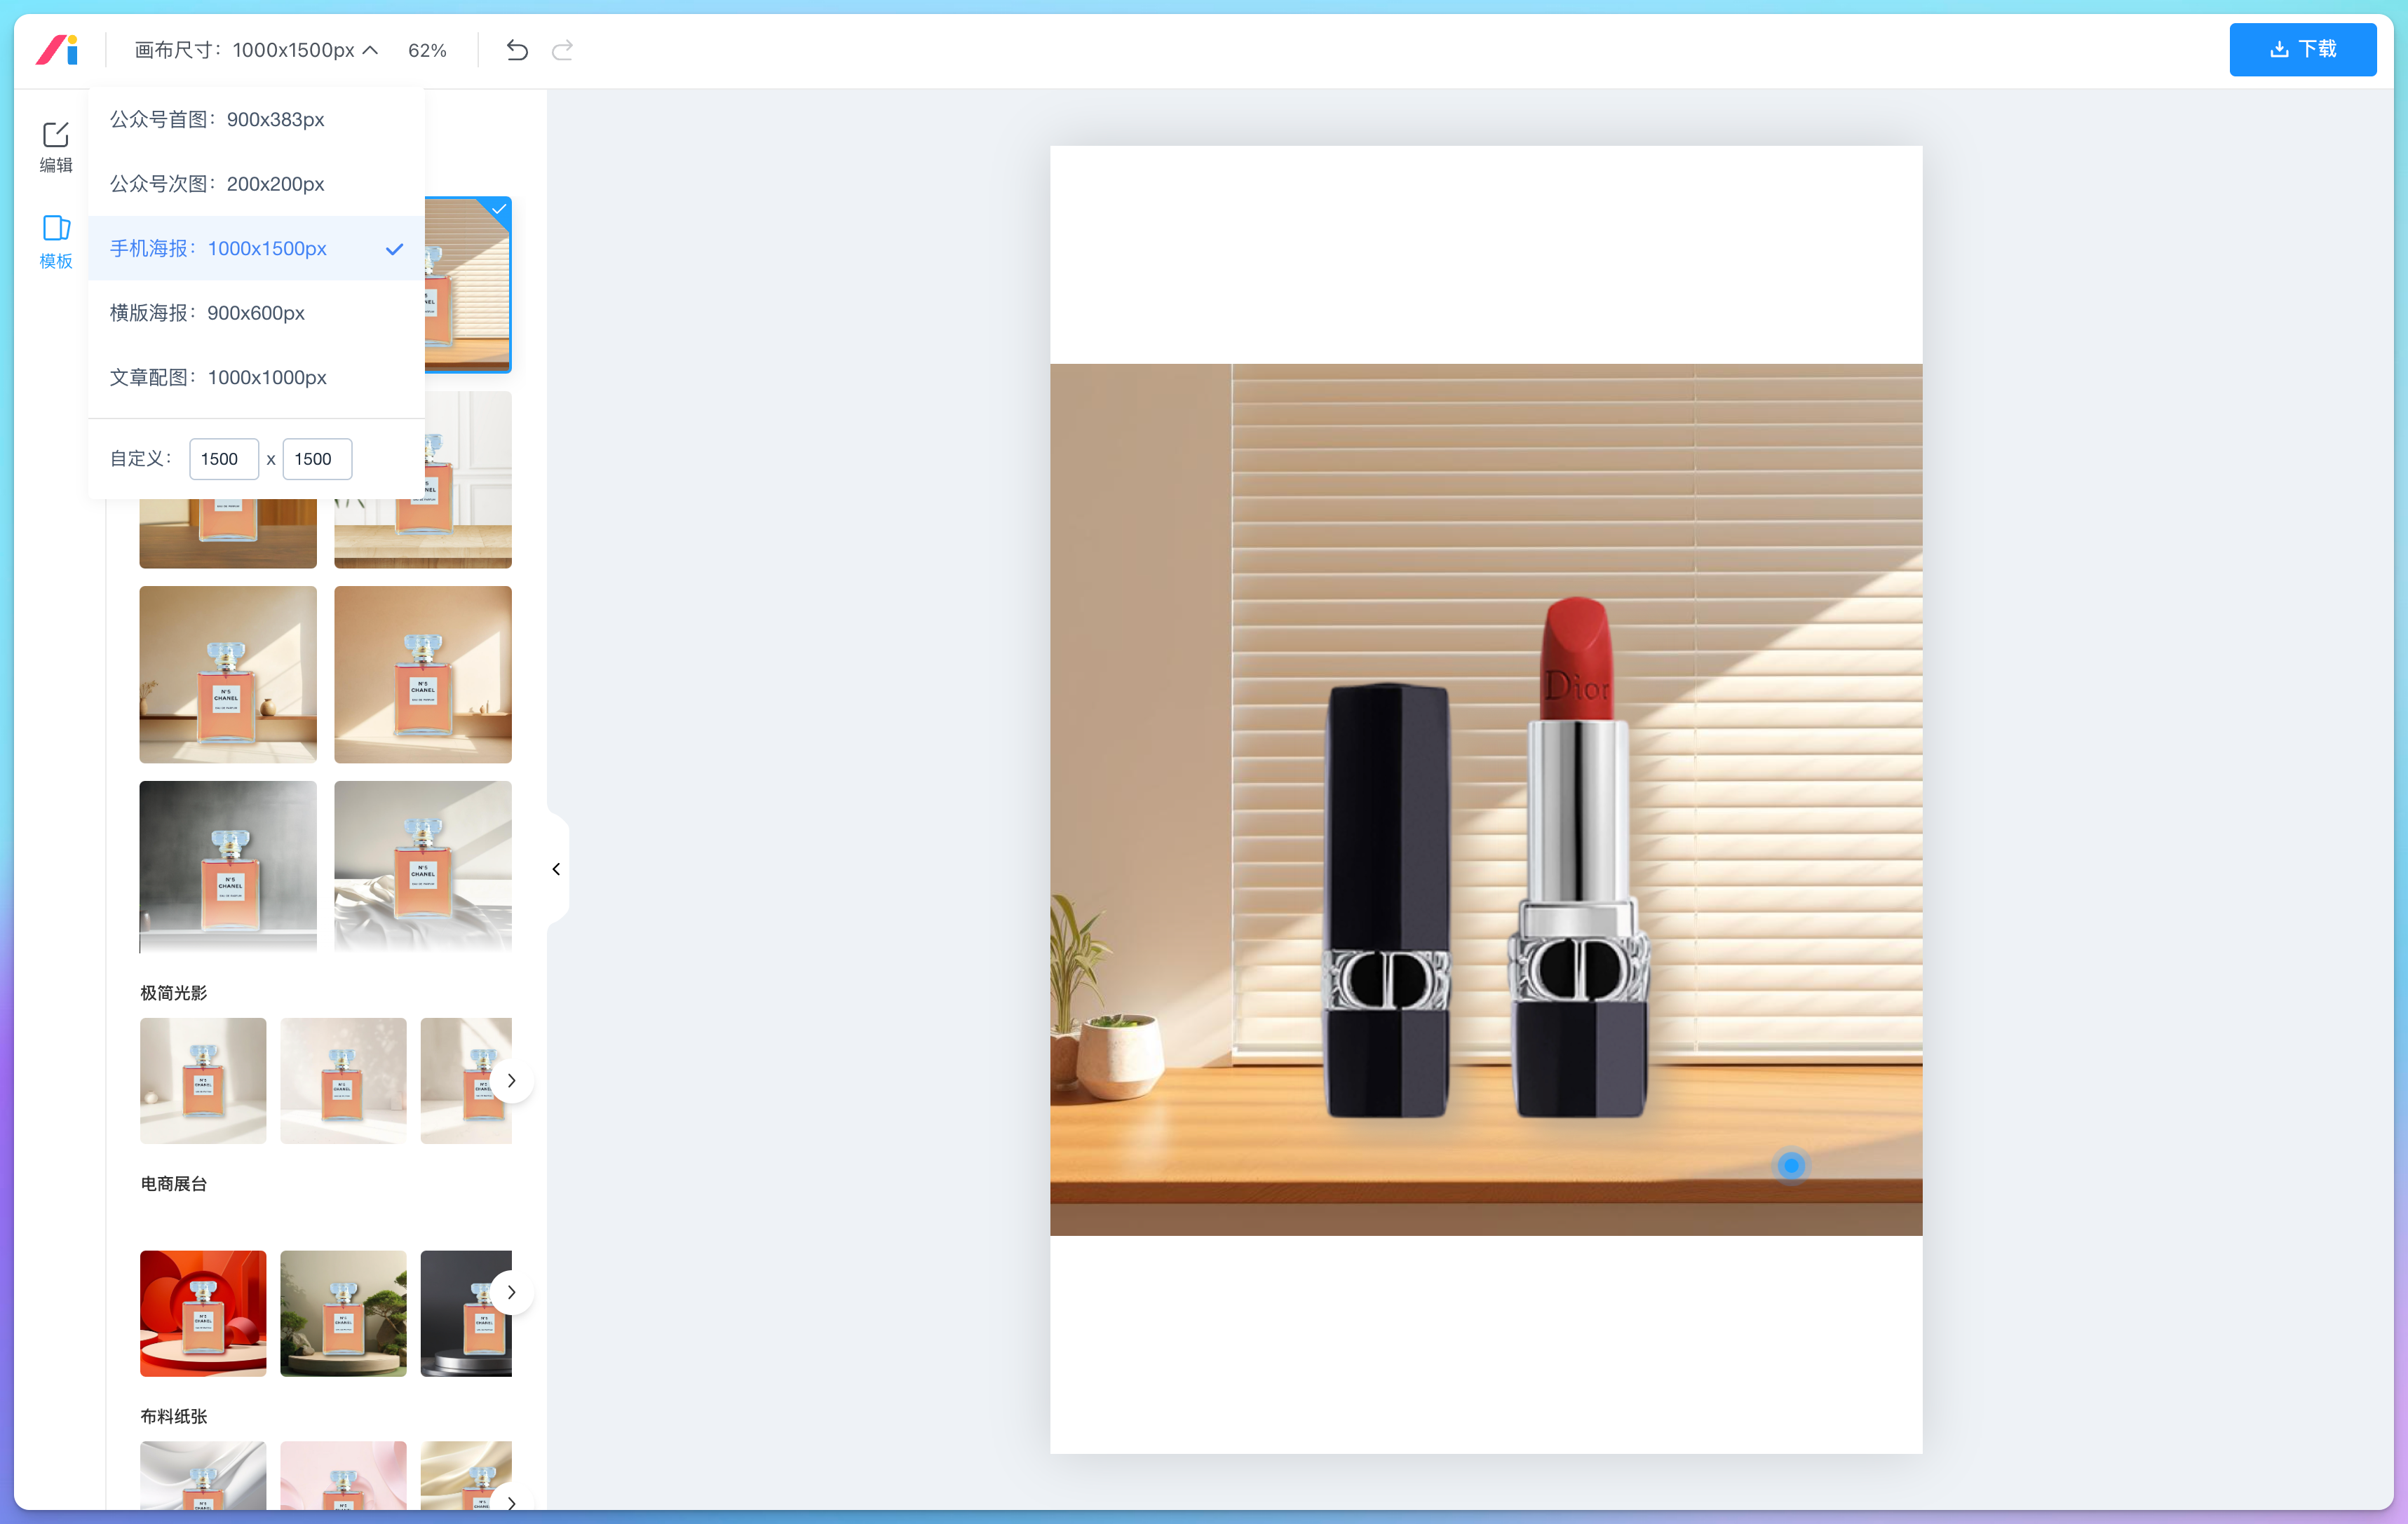Open the 编辑 edit panel
The width and height of the screenshot is (2408, 1524).
[x=56, y=147]
